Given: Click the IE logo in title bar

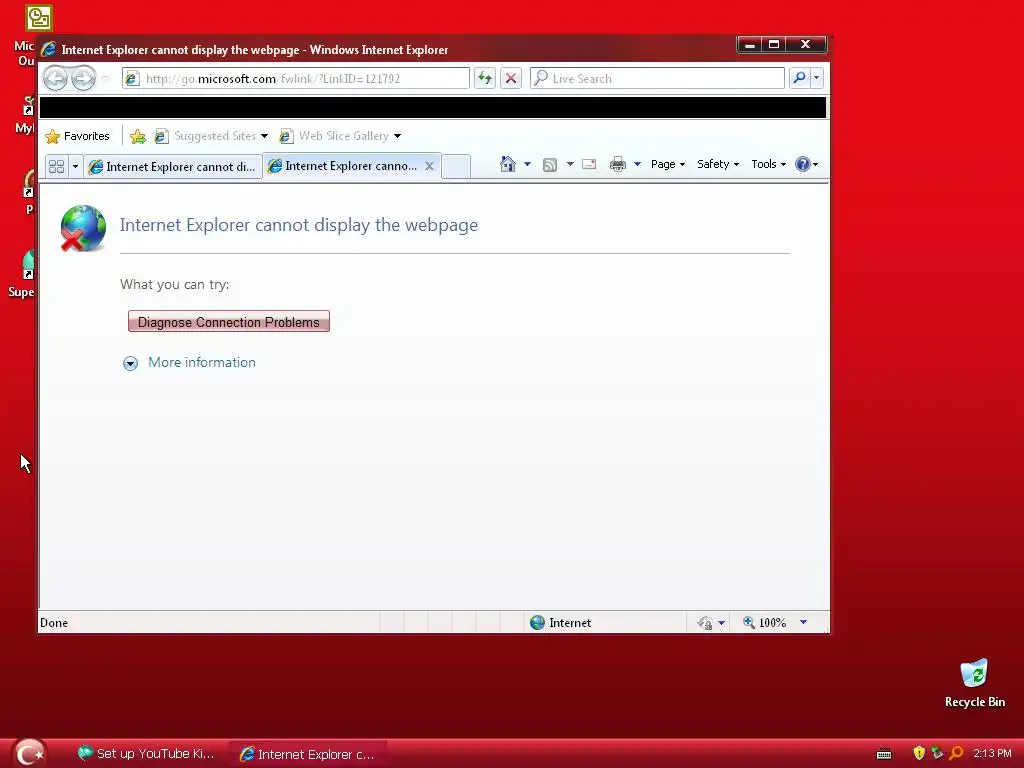Looking at the screenshot, I should [x=48, y=50].
